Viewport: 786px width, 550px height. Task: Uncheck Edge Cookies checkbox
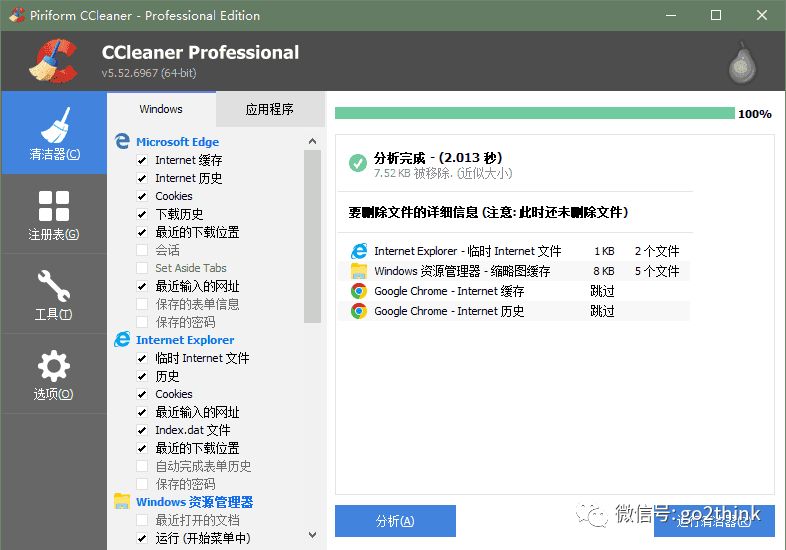click(142, 197)
